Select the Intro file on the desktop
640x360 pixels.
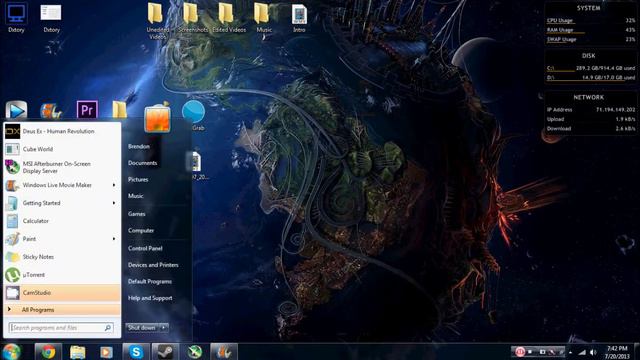click(299, 18)
